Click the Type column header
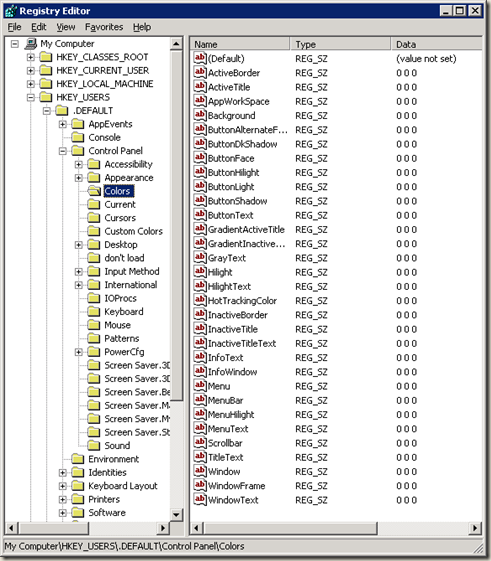 [340, 44]
